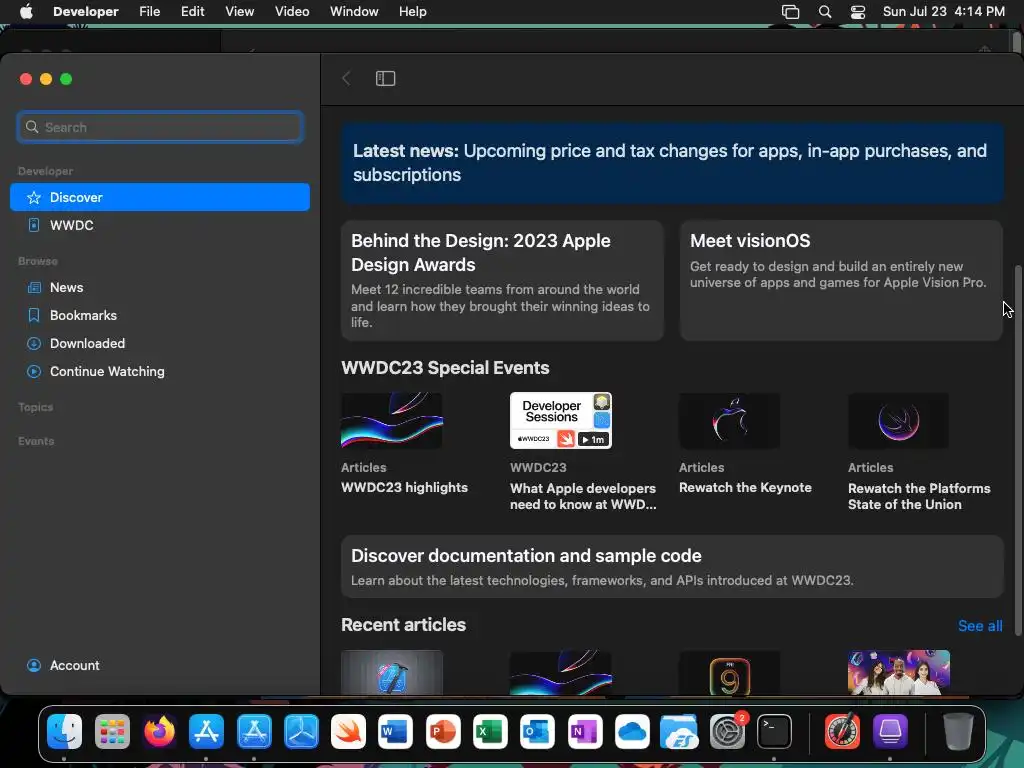This screenshot has height=768, width=1024.
Task: Launch PowerPoint from the Dock
Action: tap(443, 731)
